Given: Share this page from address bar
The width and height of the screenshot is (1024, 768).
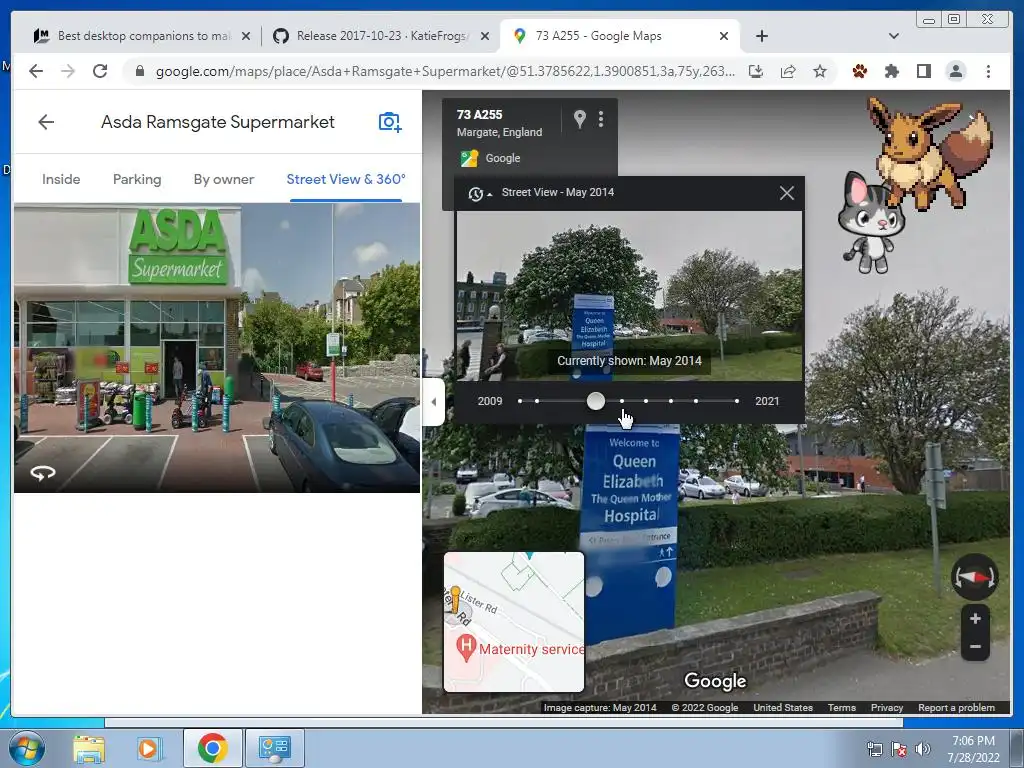Looking at the screenshot, I should (788, 71).
